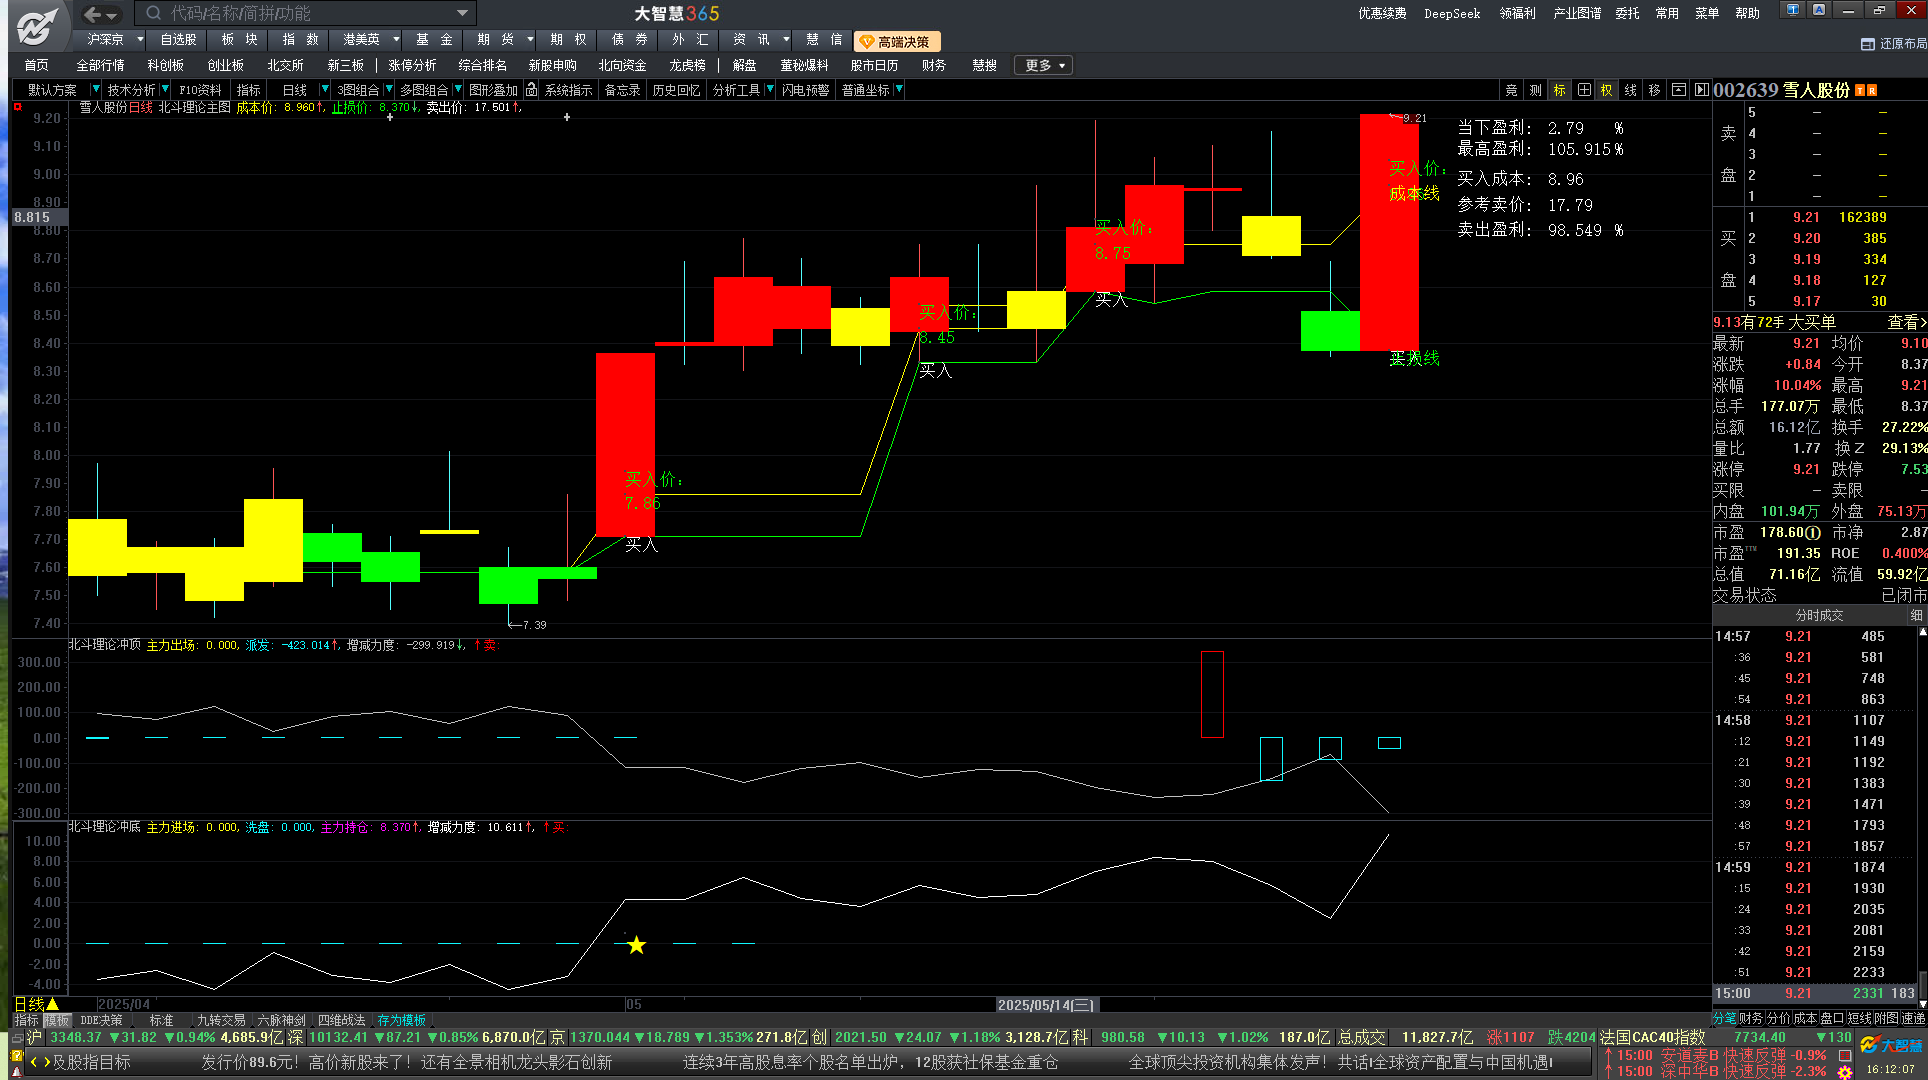Open F10资料 company info
Viewport: 1928px width, 1080px height.
pyautogui.click(x=200, y=90)
